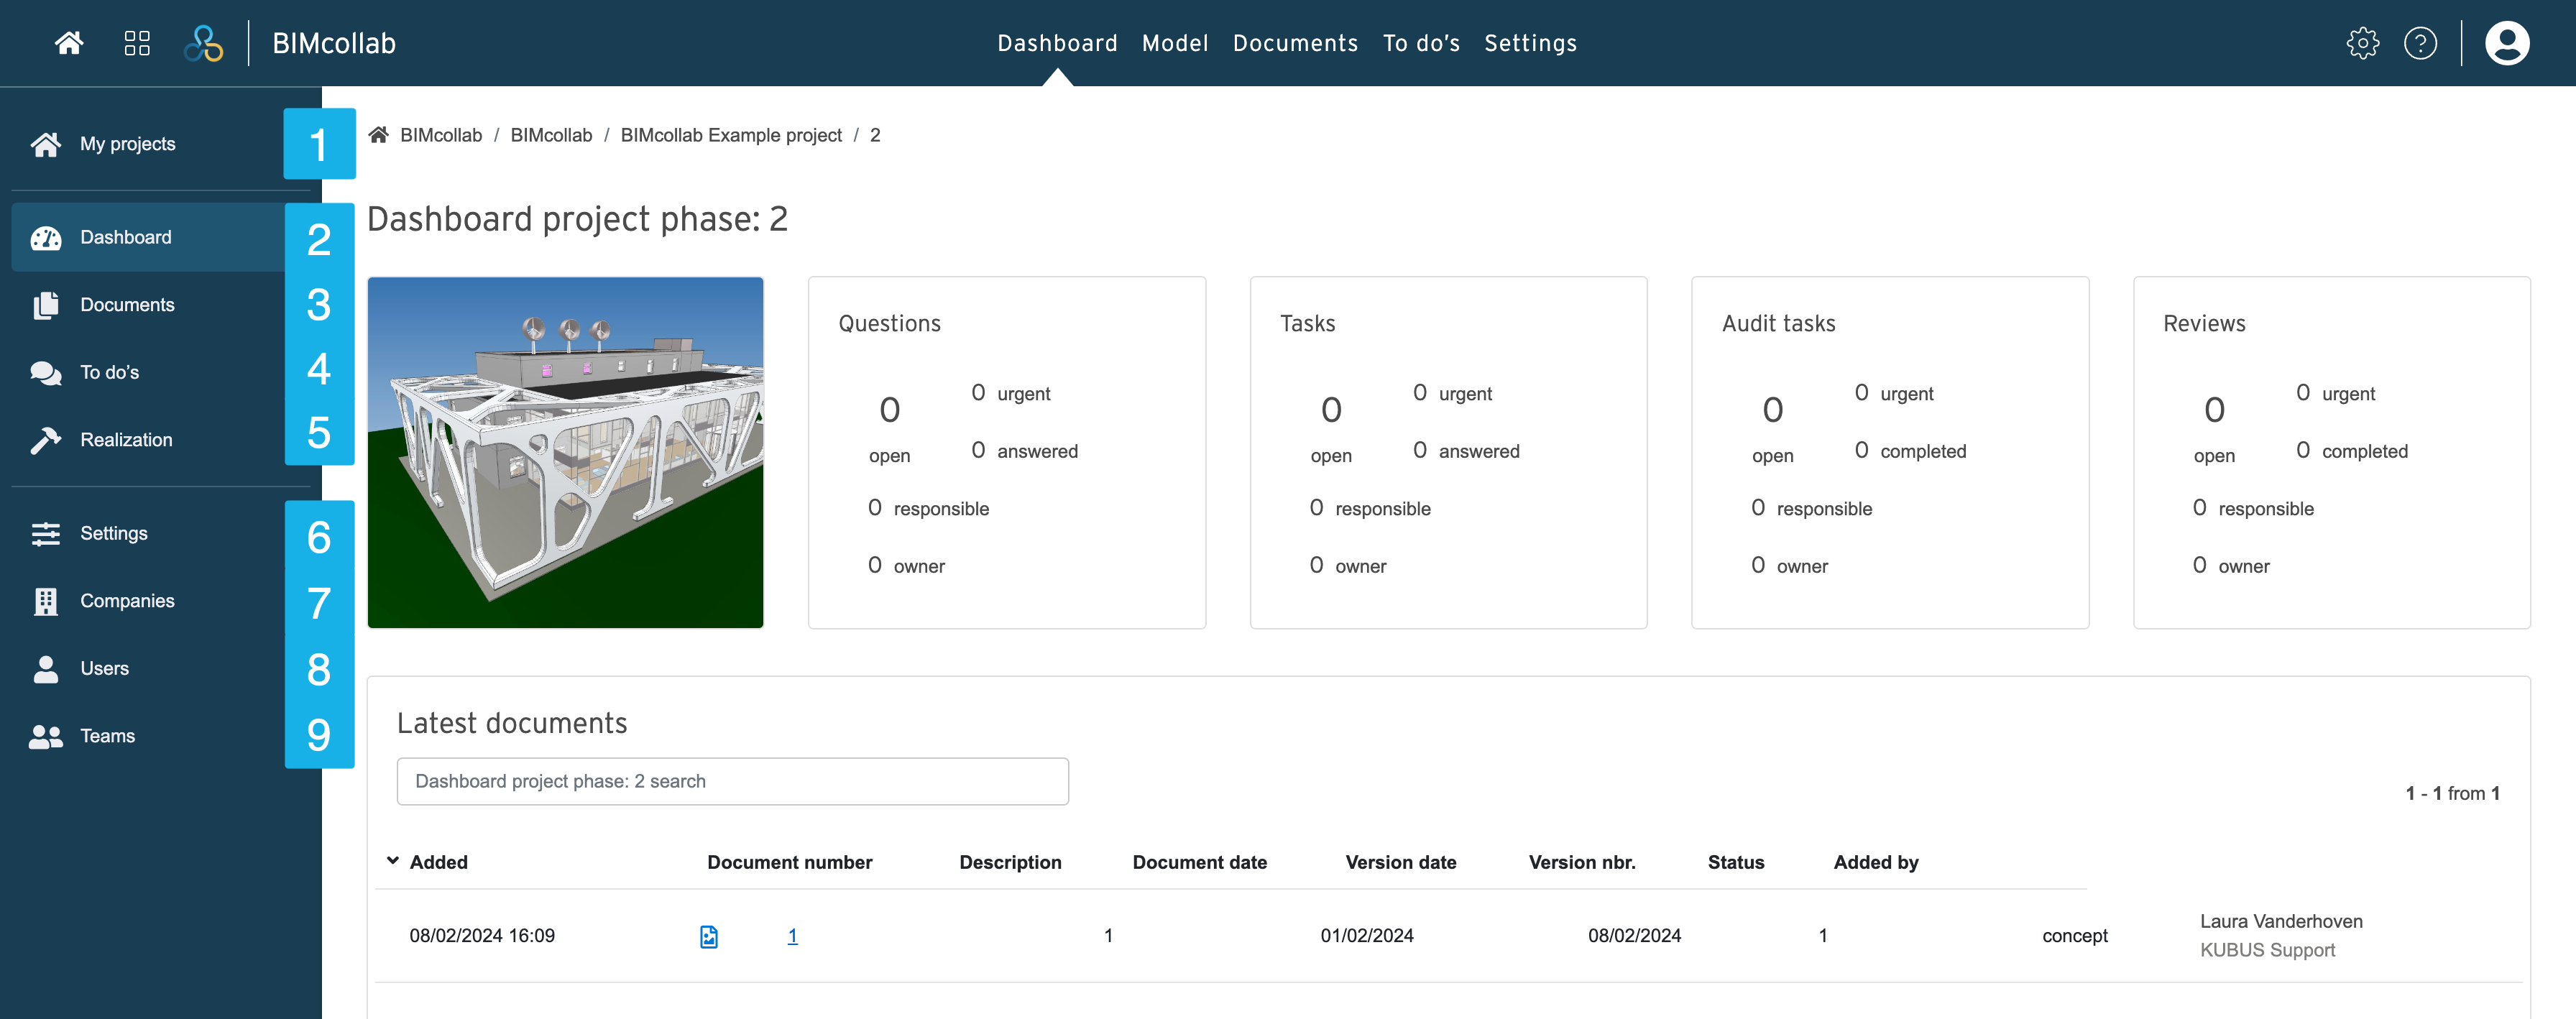Click the Realization hammer icon
Screen dimensions: 2576x1019
tap(46, 440)
